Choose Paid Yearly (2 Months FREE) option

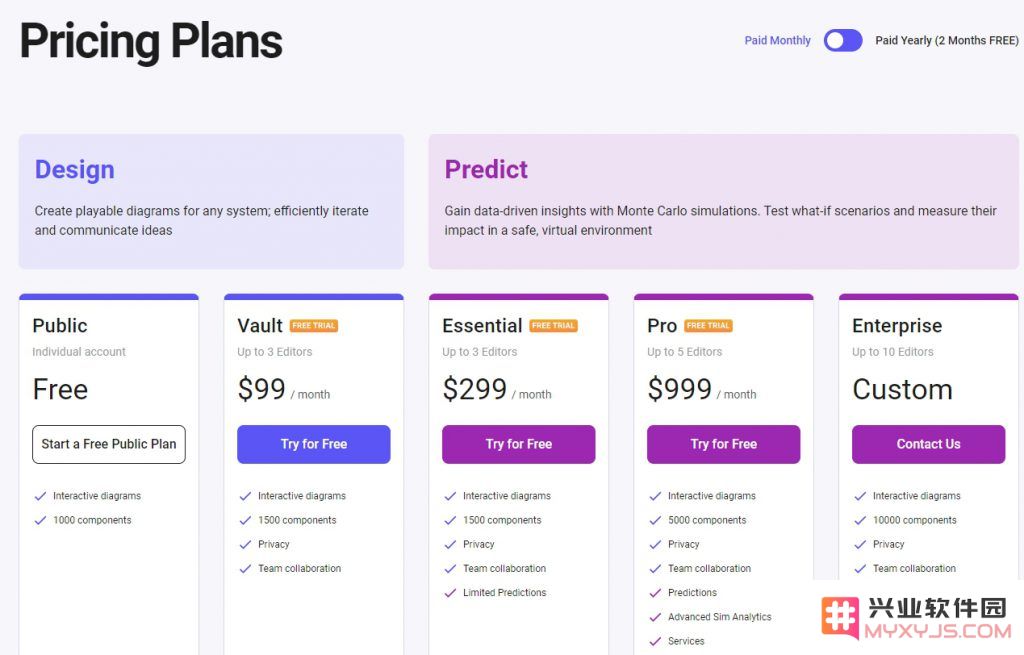tap(946, 40)
